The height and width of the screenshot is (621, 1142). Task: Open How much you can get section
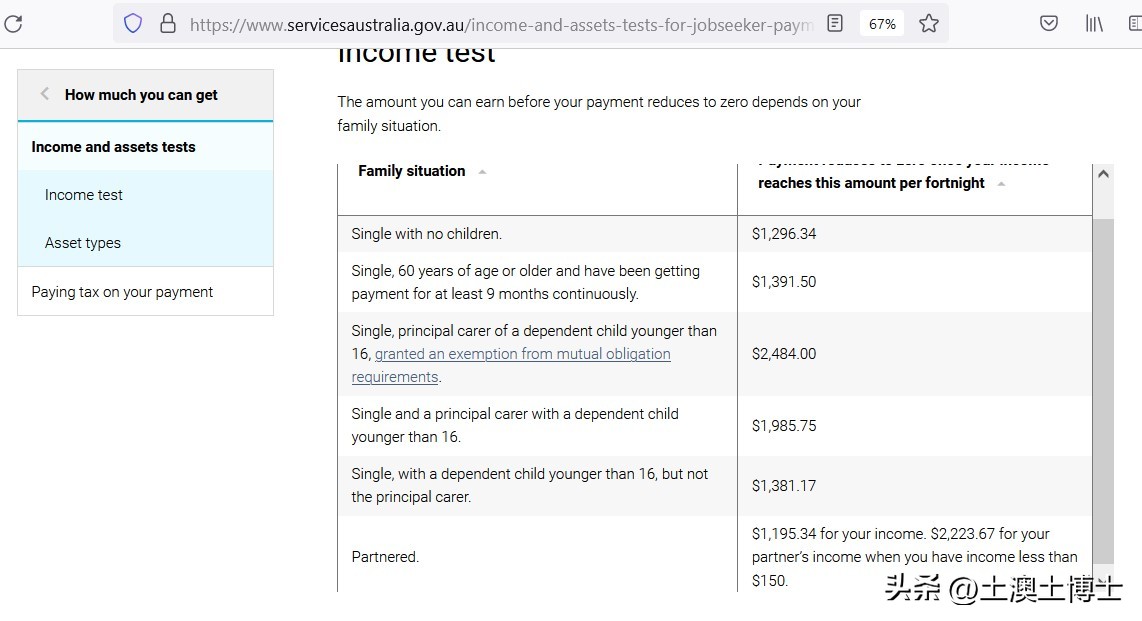[141, 95]
